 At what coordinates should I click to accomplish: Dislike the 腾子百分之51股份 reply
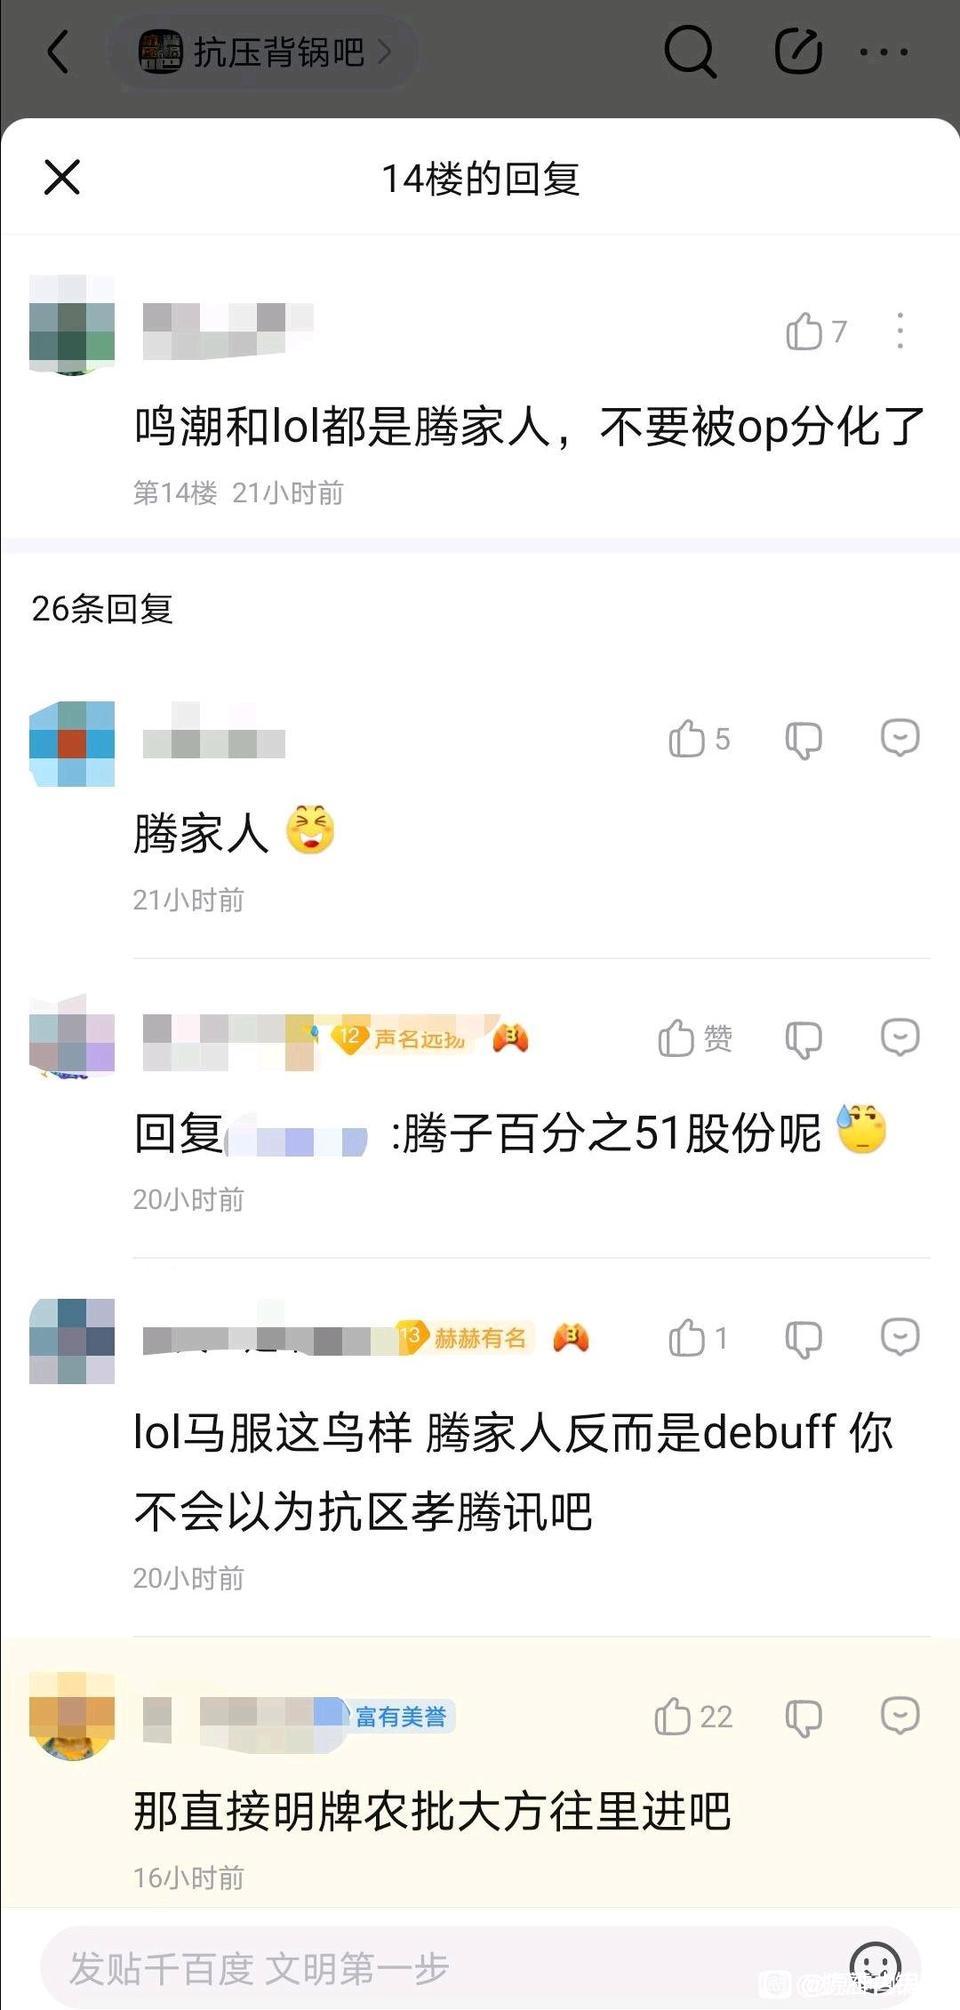803,1039
